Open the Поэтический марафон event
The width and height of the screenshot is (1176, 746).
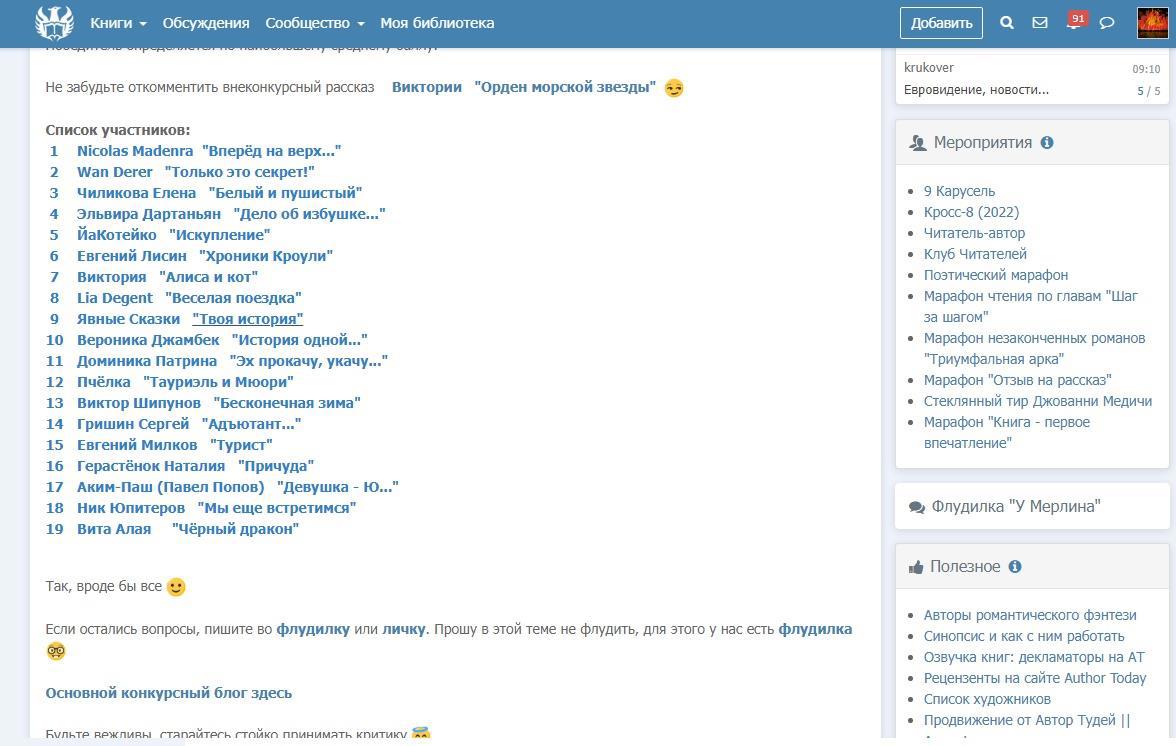point(995,275)
